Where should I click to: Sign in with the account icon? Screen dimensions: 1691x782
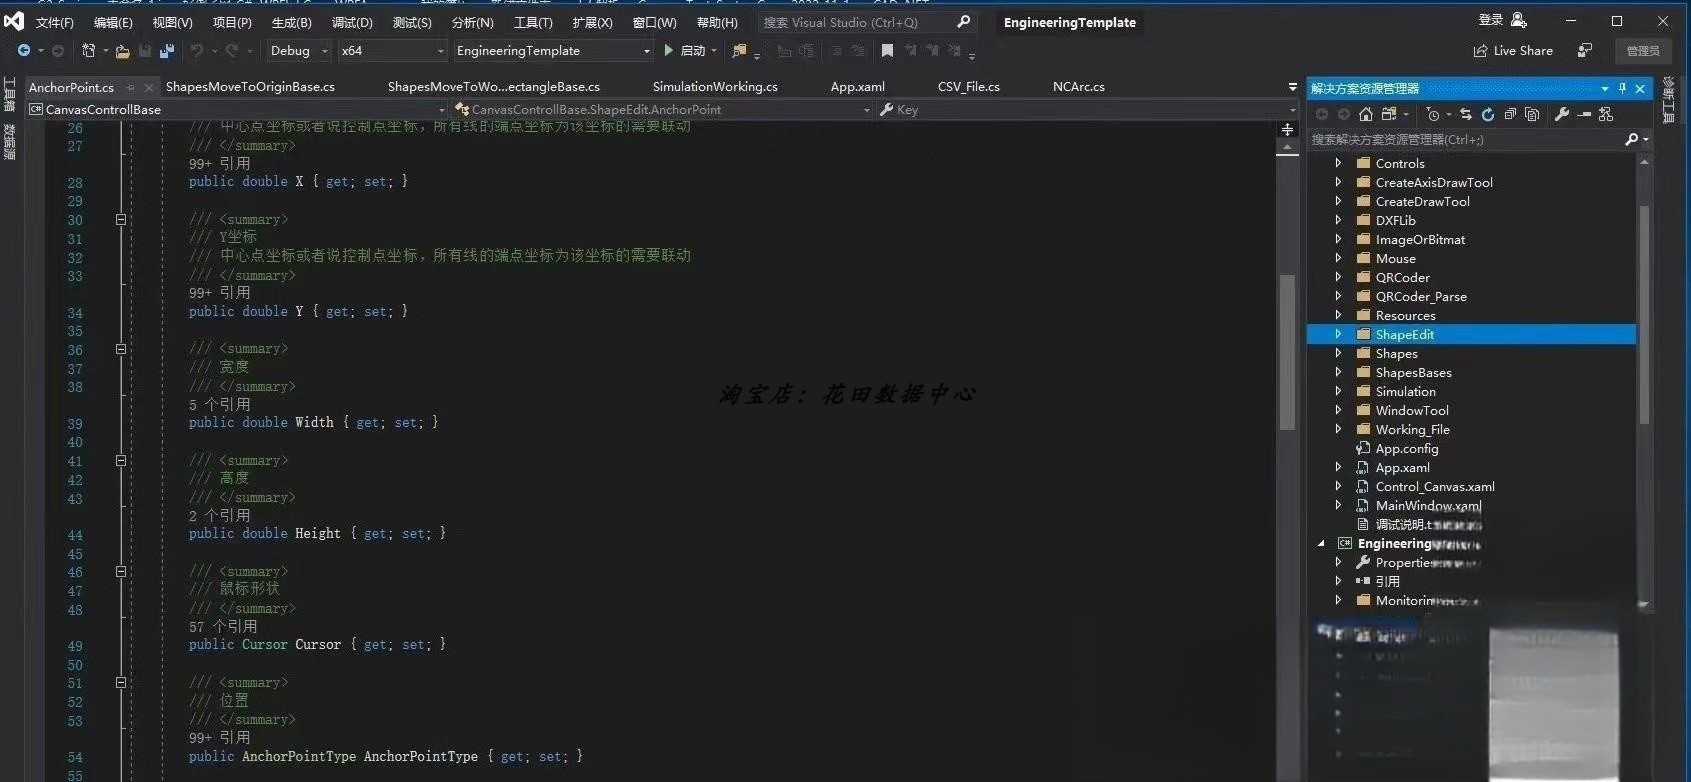[x=1519, y=20]
